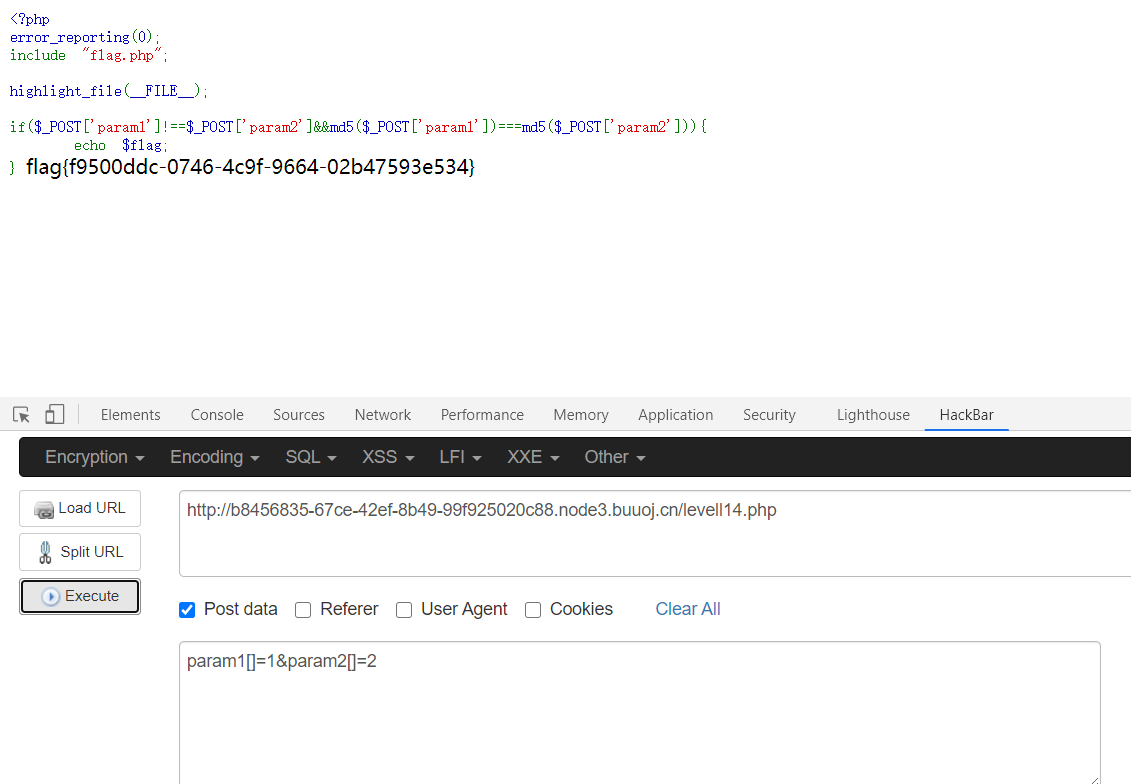The height and width of the screenshot is (784, 1131).
Task: Click the Execute button
Action: point(80,594)
